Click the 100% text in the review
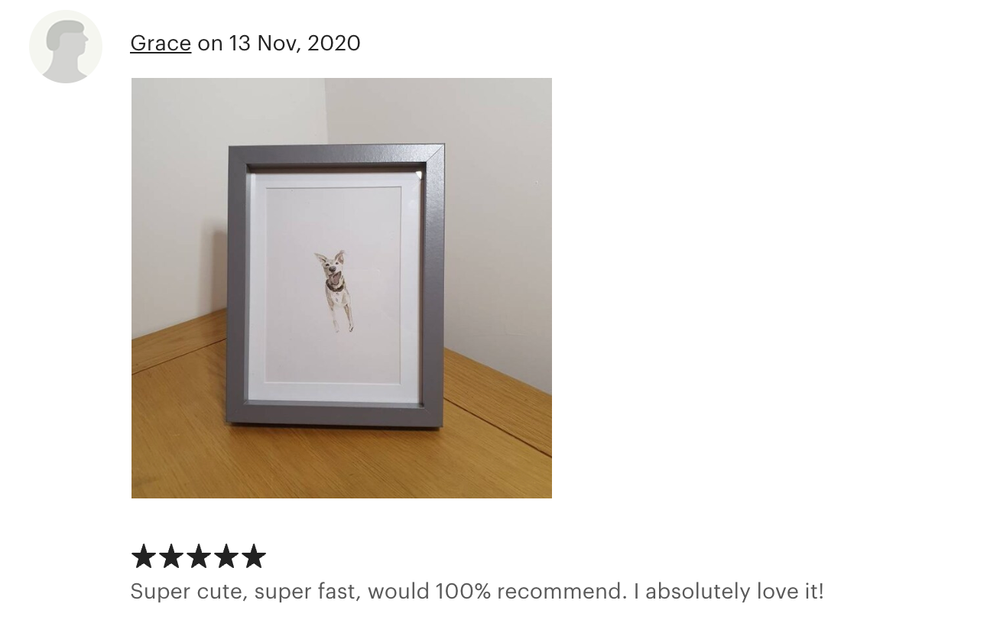The width and height of the screenshot is (1000, 636). (x=464, y=591)
